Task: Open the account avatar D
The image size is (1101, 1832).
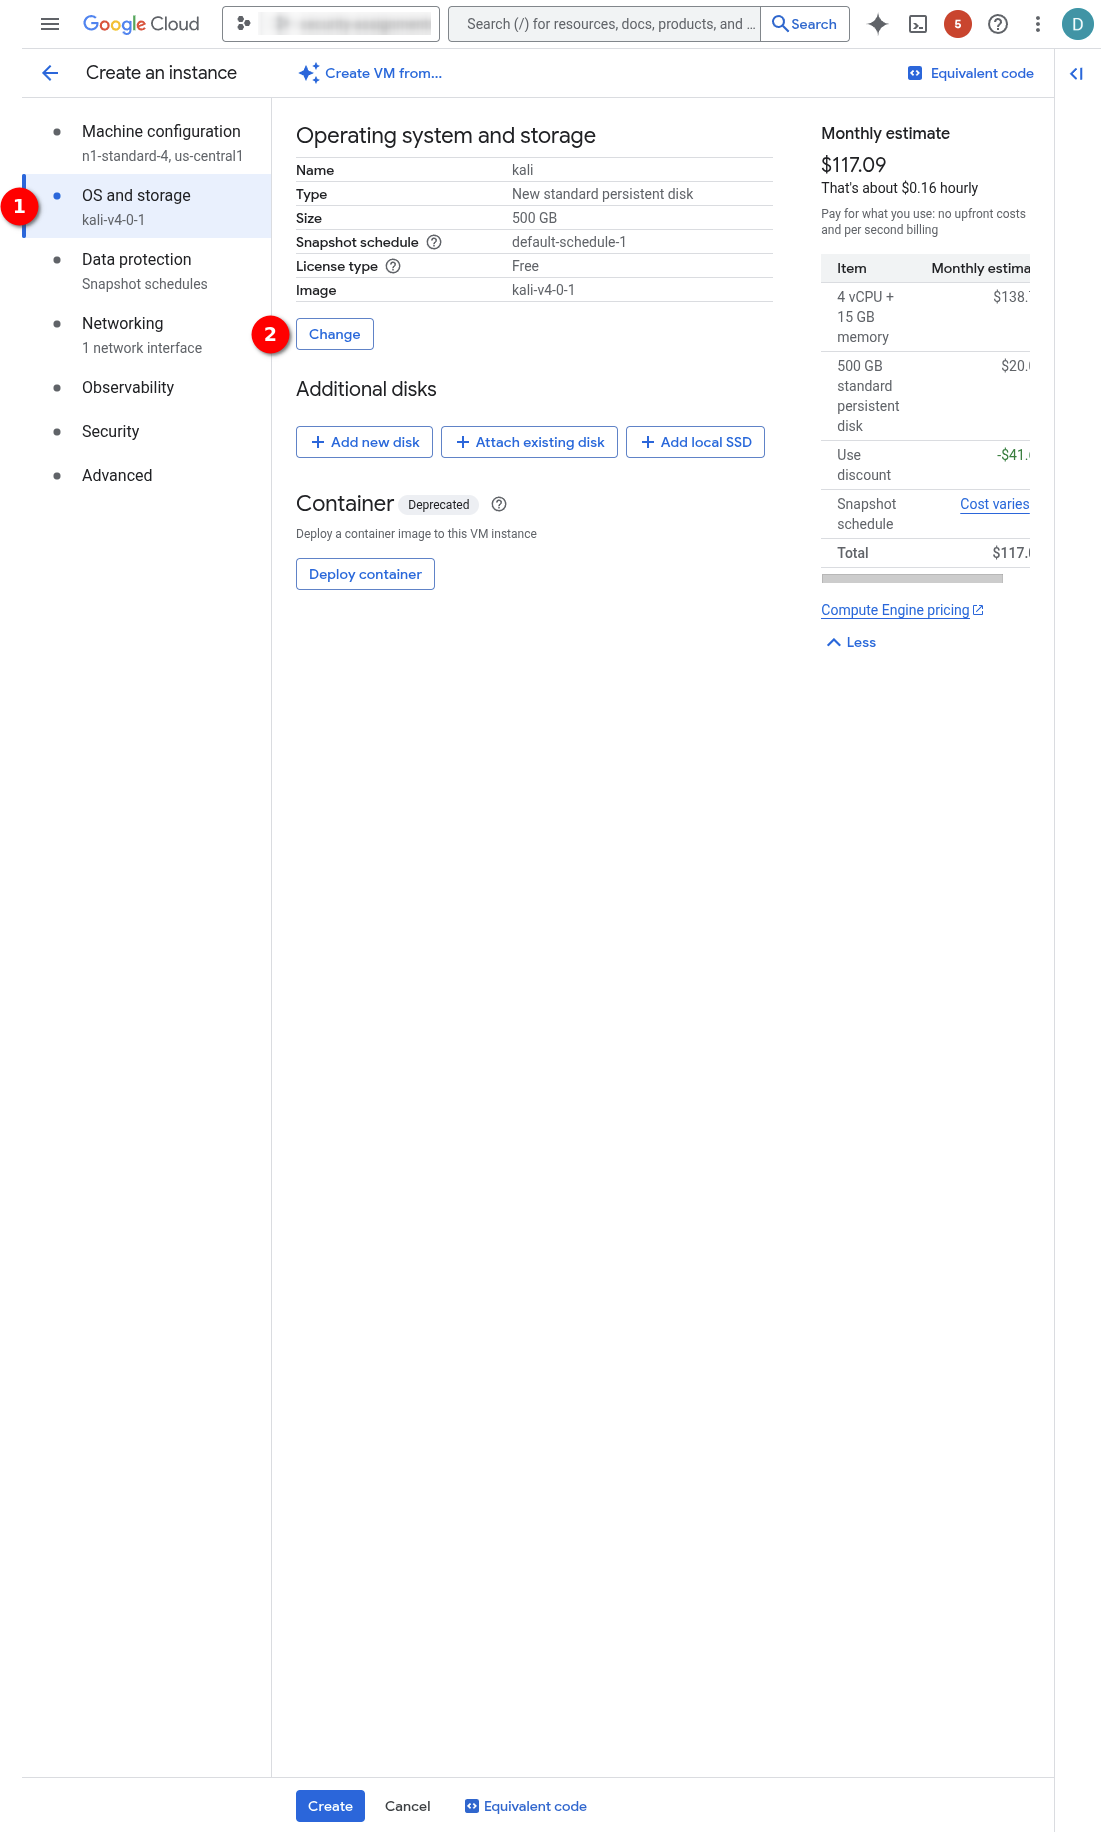Action: click(1078, 24)
